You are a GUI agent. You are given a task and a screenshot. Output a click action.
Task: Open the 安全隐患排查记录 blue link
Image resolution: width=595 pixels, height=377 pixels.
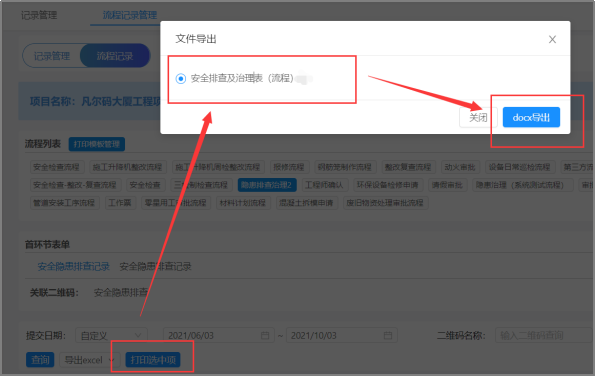coord(73,267)
